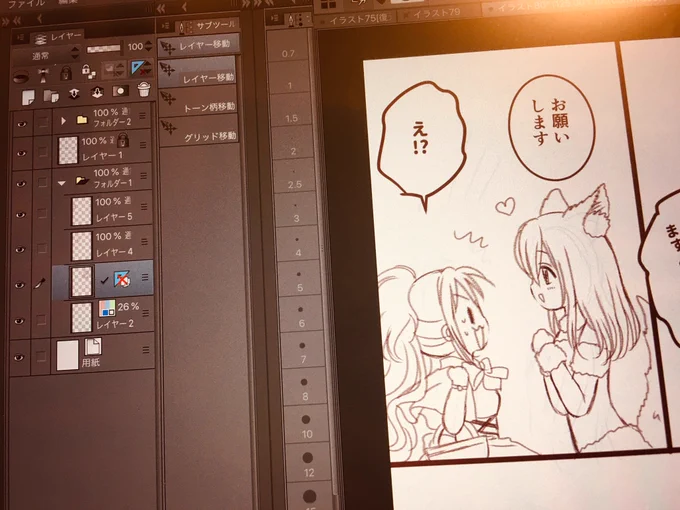Viewport: 680px width, 510px height.
Task: Create a new layer folder
Action: click(51, 95)
